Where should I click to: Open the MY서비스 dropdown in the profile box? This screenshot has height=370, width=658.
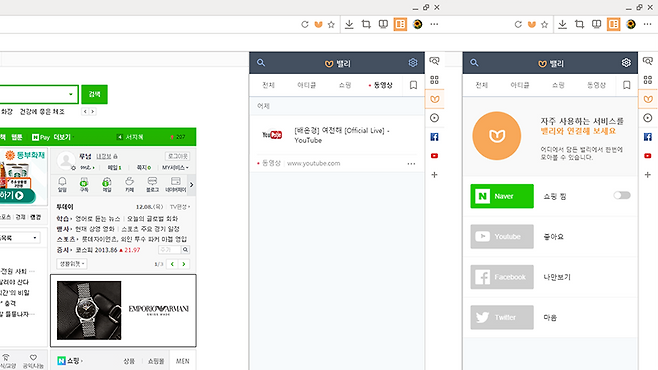coord(175,167)
